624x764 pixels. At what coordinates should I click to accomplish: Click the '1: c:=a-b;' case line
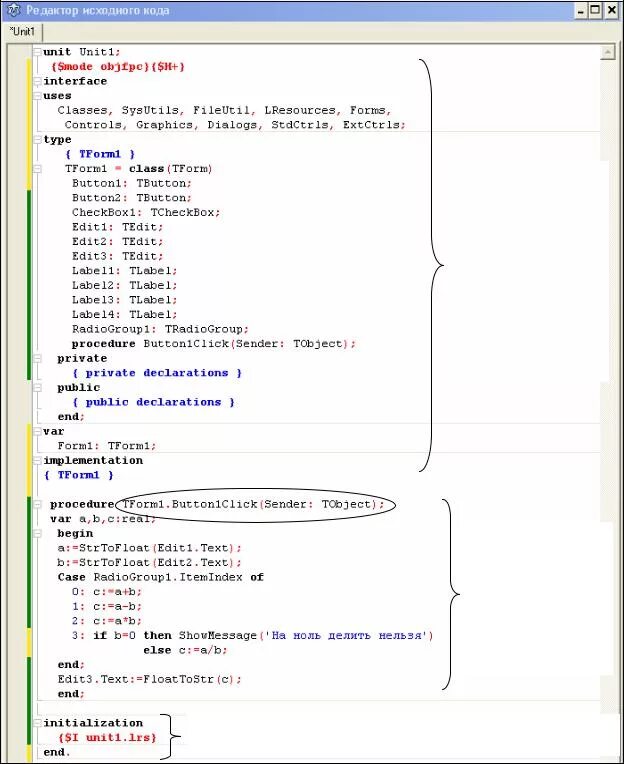pyautogui.click(x=107, y=607)
